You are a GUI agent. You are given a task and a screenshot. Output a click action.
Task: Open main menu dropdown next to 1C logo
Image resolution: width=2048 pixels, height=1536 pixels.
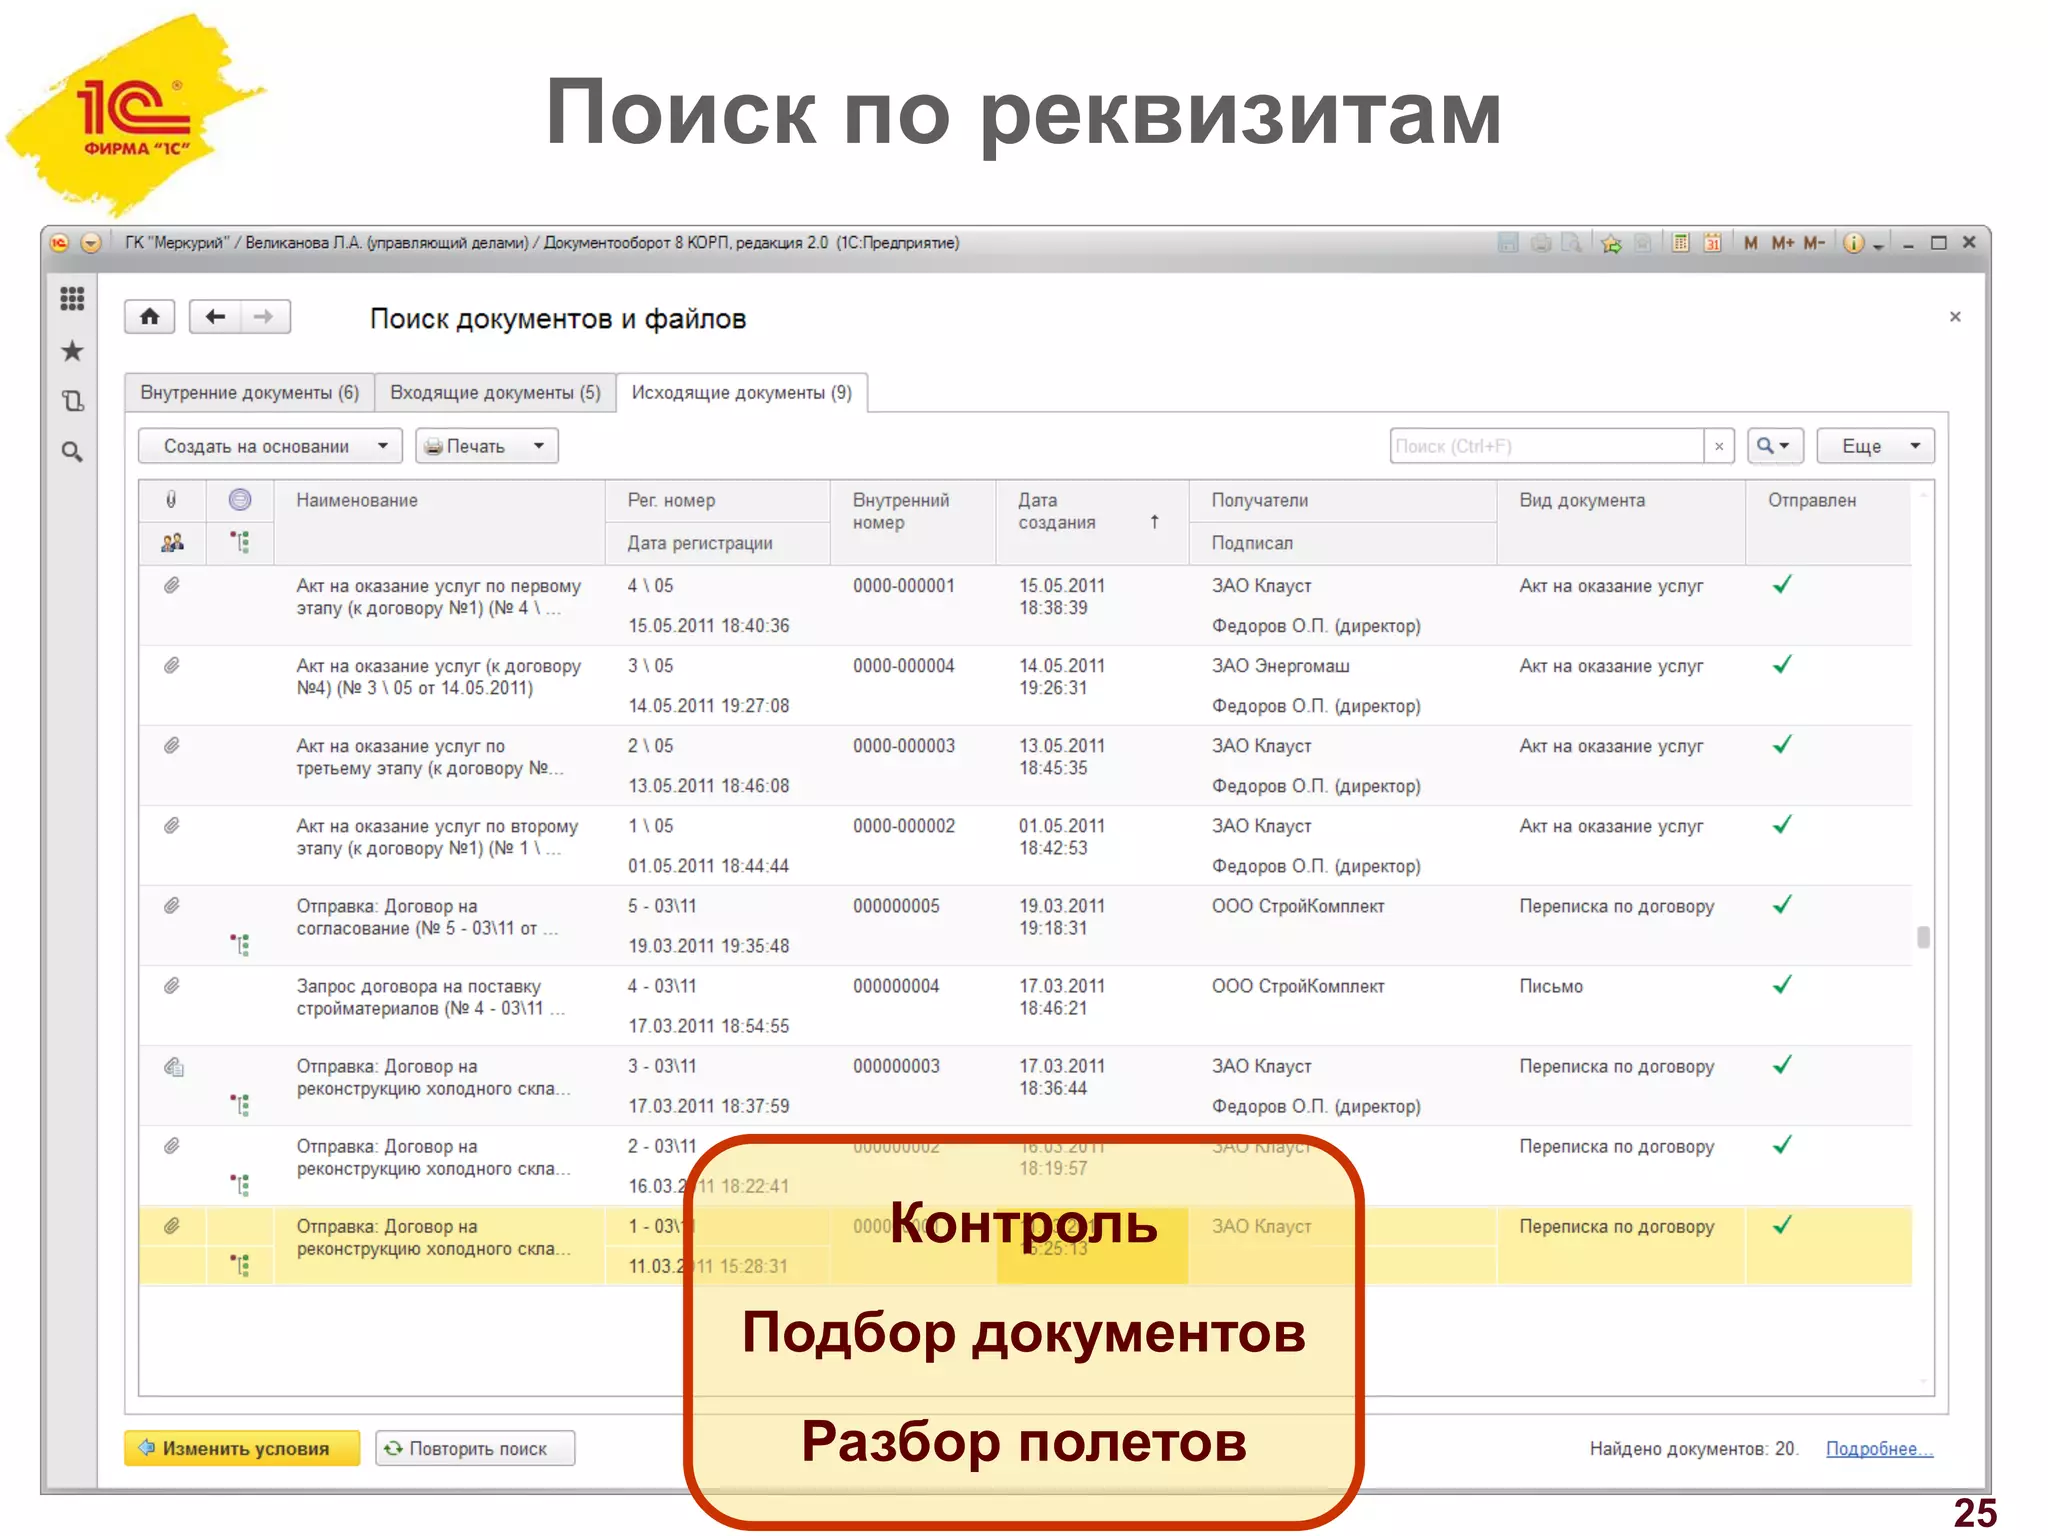(91, 243)
